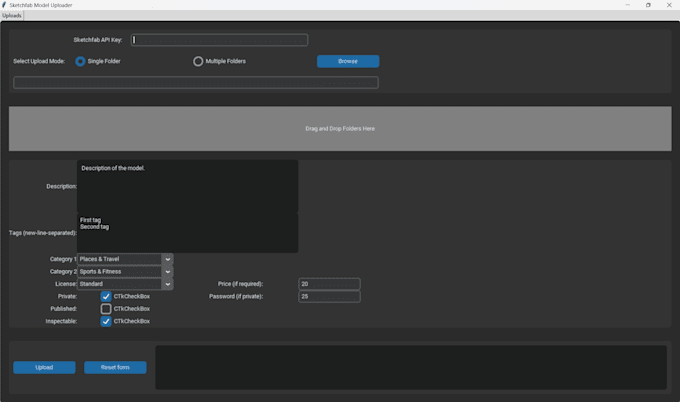Image resolution: width=680 pixels, height=402 pixels.
Task: Click the Description label
Action: tap(62, 186)
